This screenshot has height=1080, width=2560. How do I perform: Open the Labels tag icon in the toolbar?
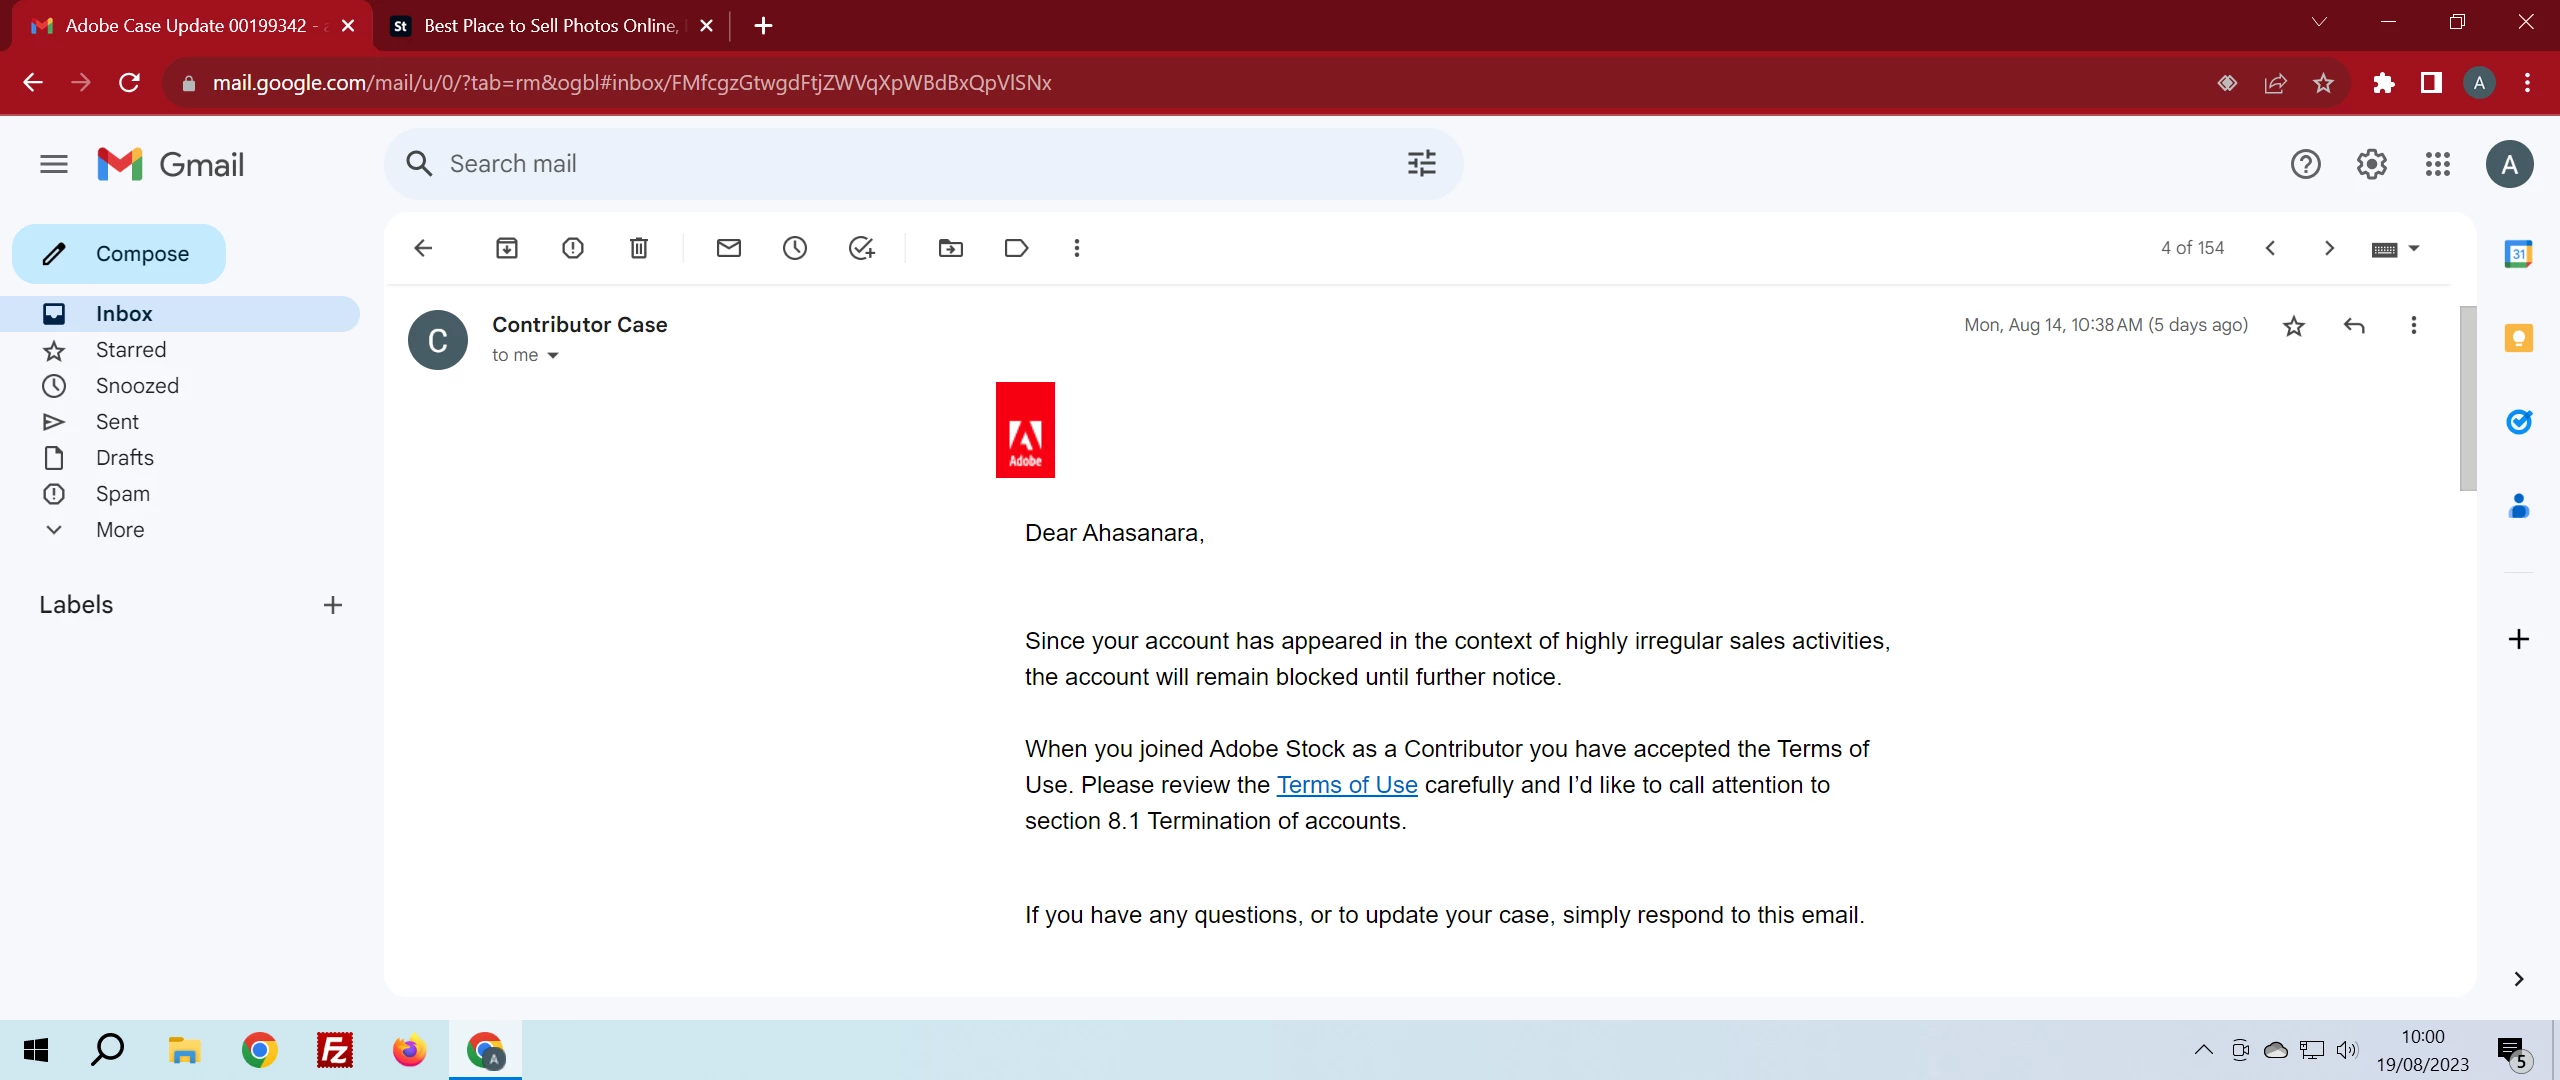(x=1016, y=248)
